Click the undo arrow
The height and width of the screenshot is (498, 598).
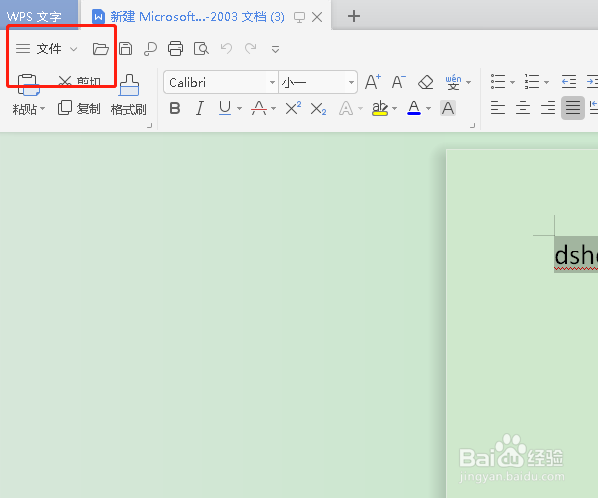click(227, 48)
